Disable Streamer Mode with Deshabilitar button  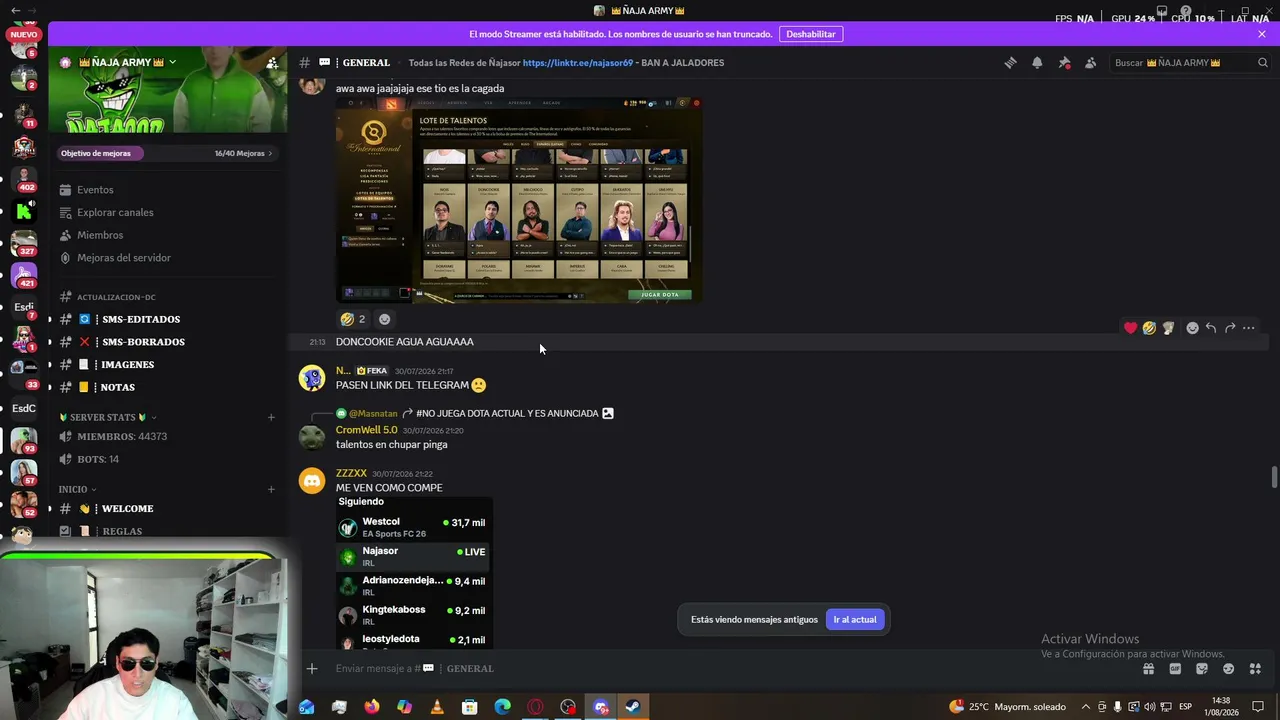[810, 34]
